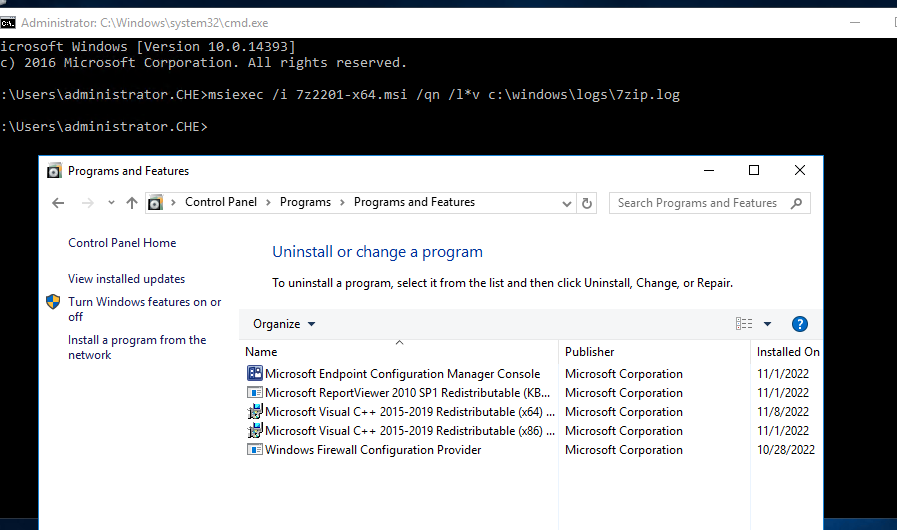Expand the chevron after Programs breadcrumb
Screen dimensions: 897x530
pyautogui.click(x=342, y=202)
